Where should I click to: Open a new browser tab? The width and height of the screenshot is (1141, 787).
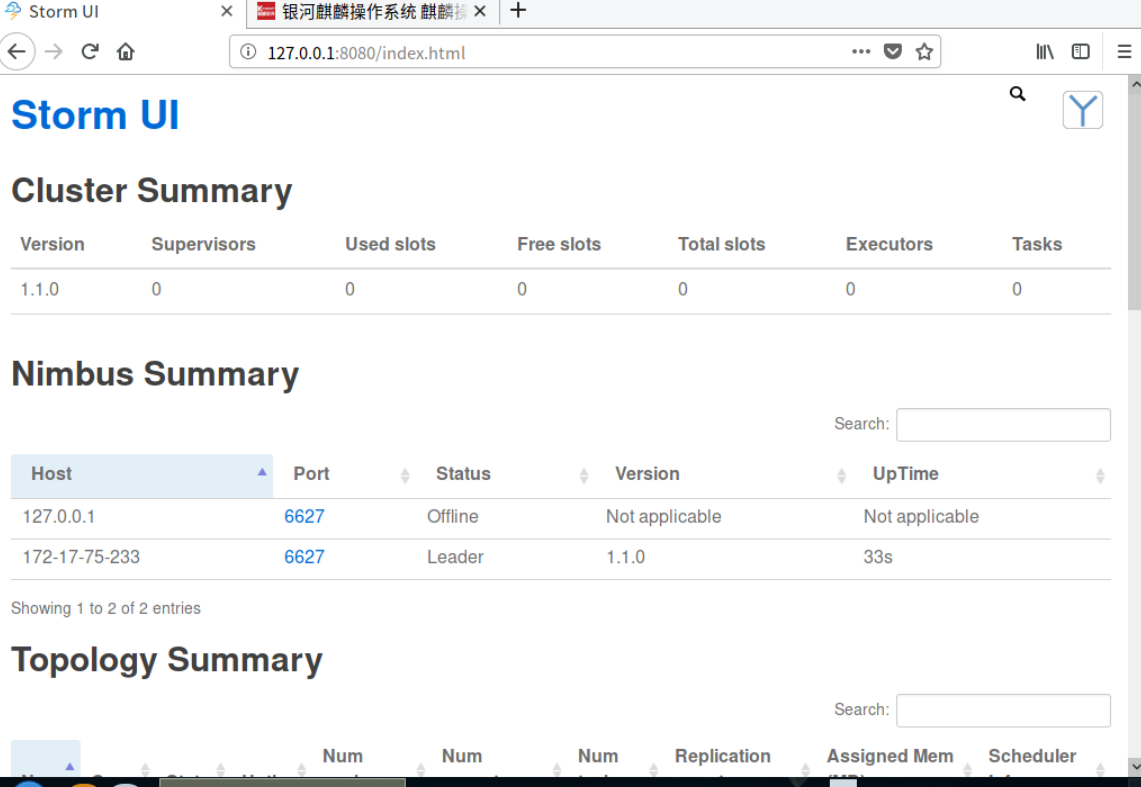pyautogui.click(x=517, y=12)
